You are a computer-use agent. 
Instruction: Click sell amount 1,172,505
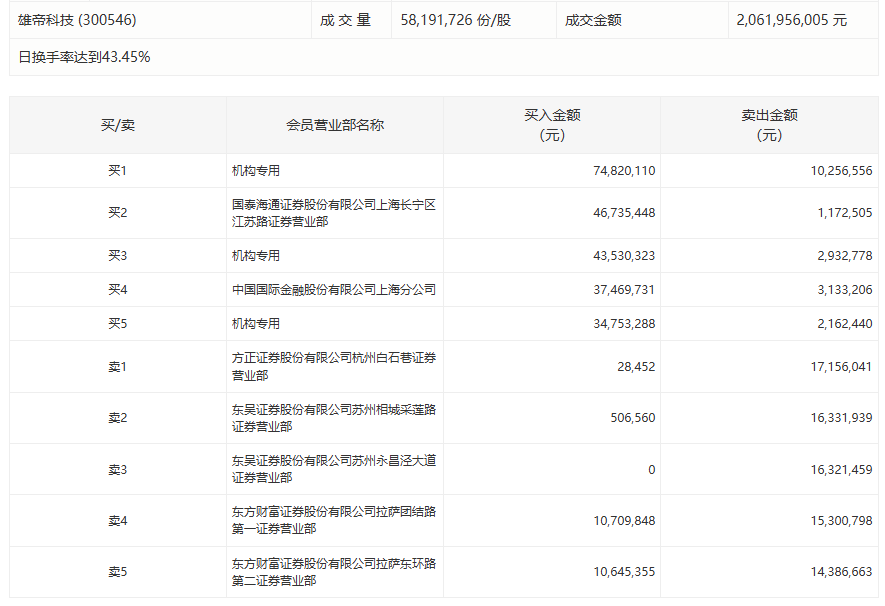[844, 213]
